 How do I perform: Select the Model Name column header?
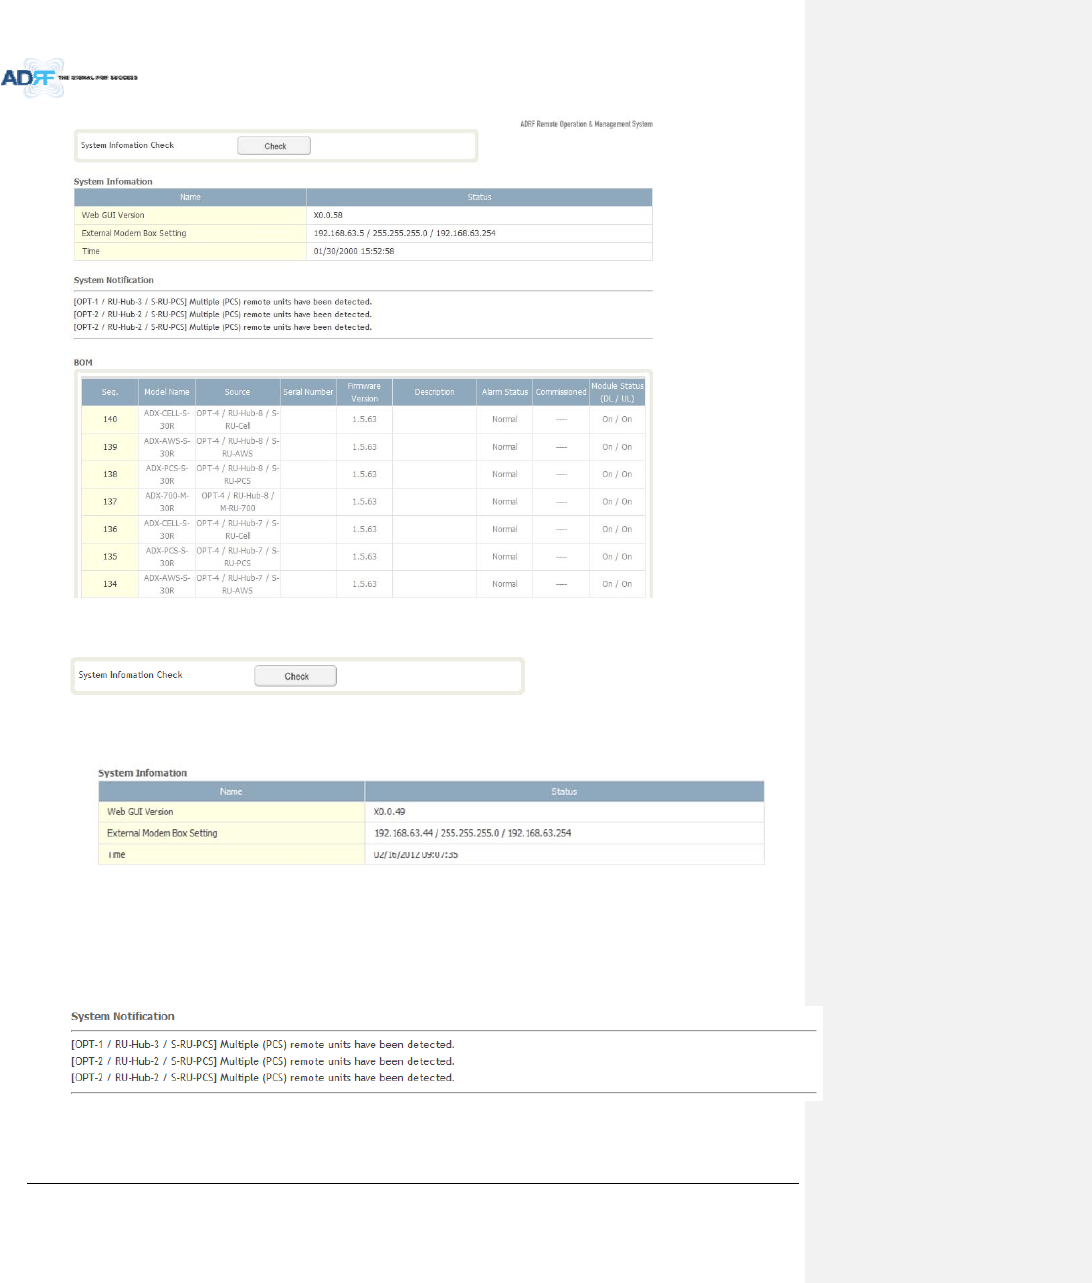[x=167, y=392]
